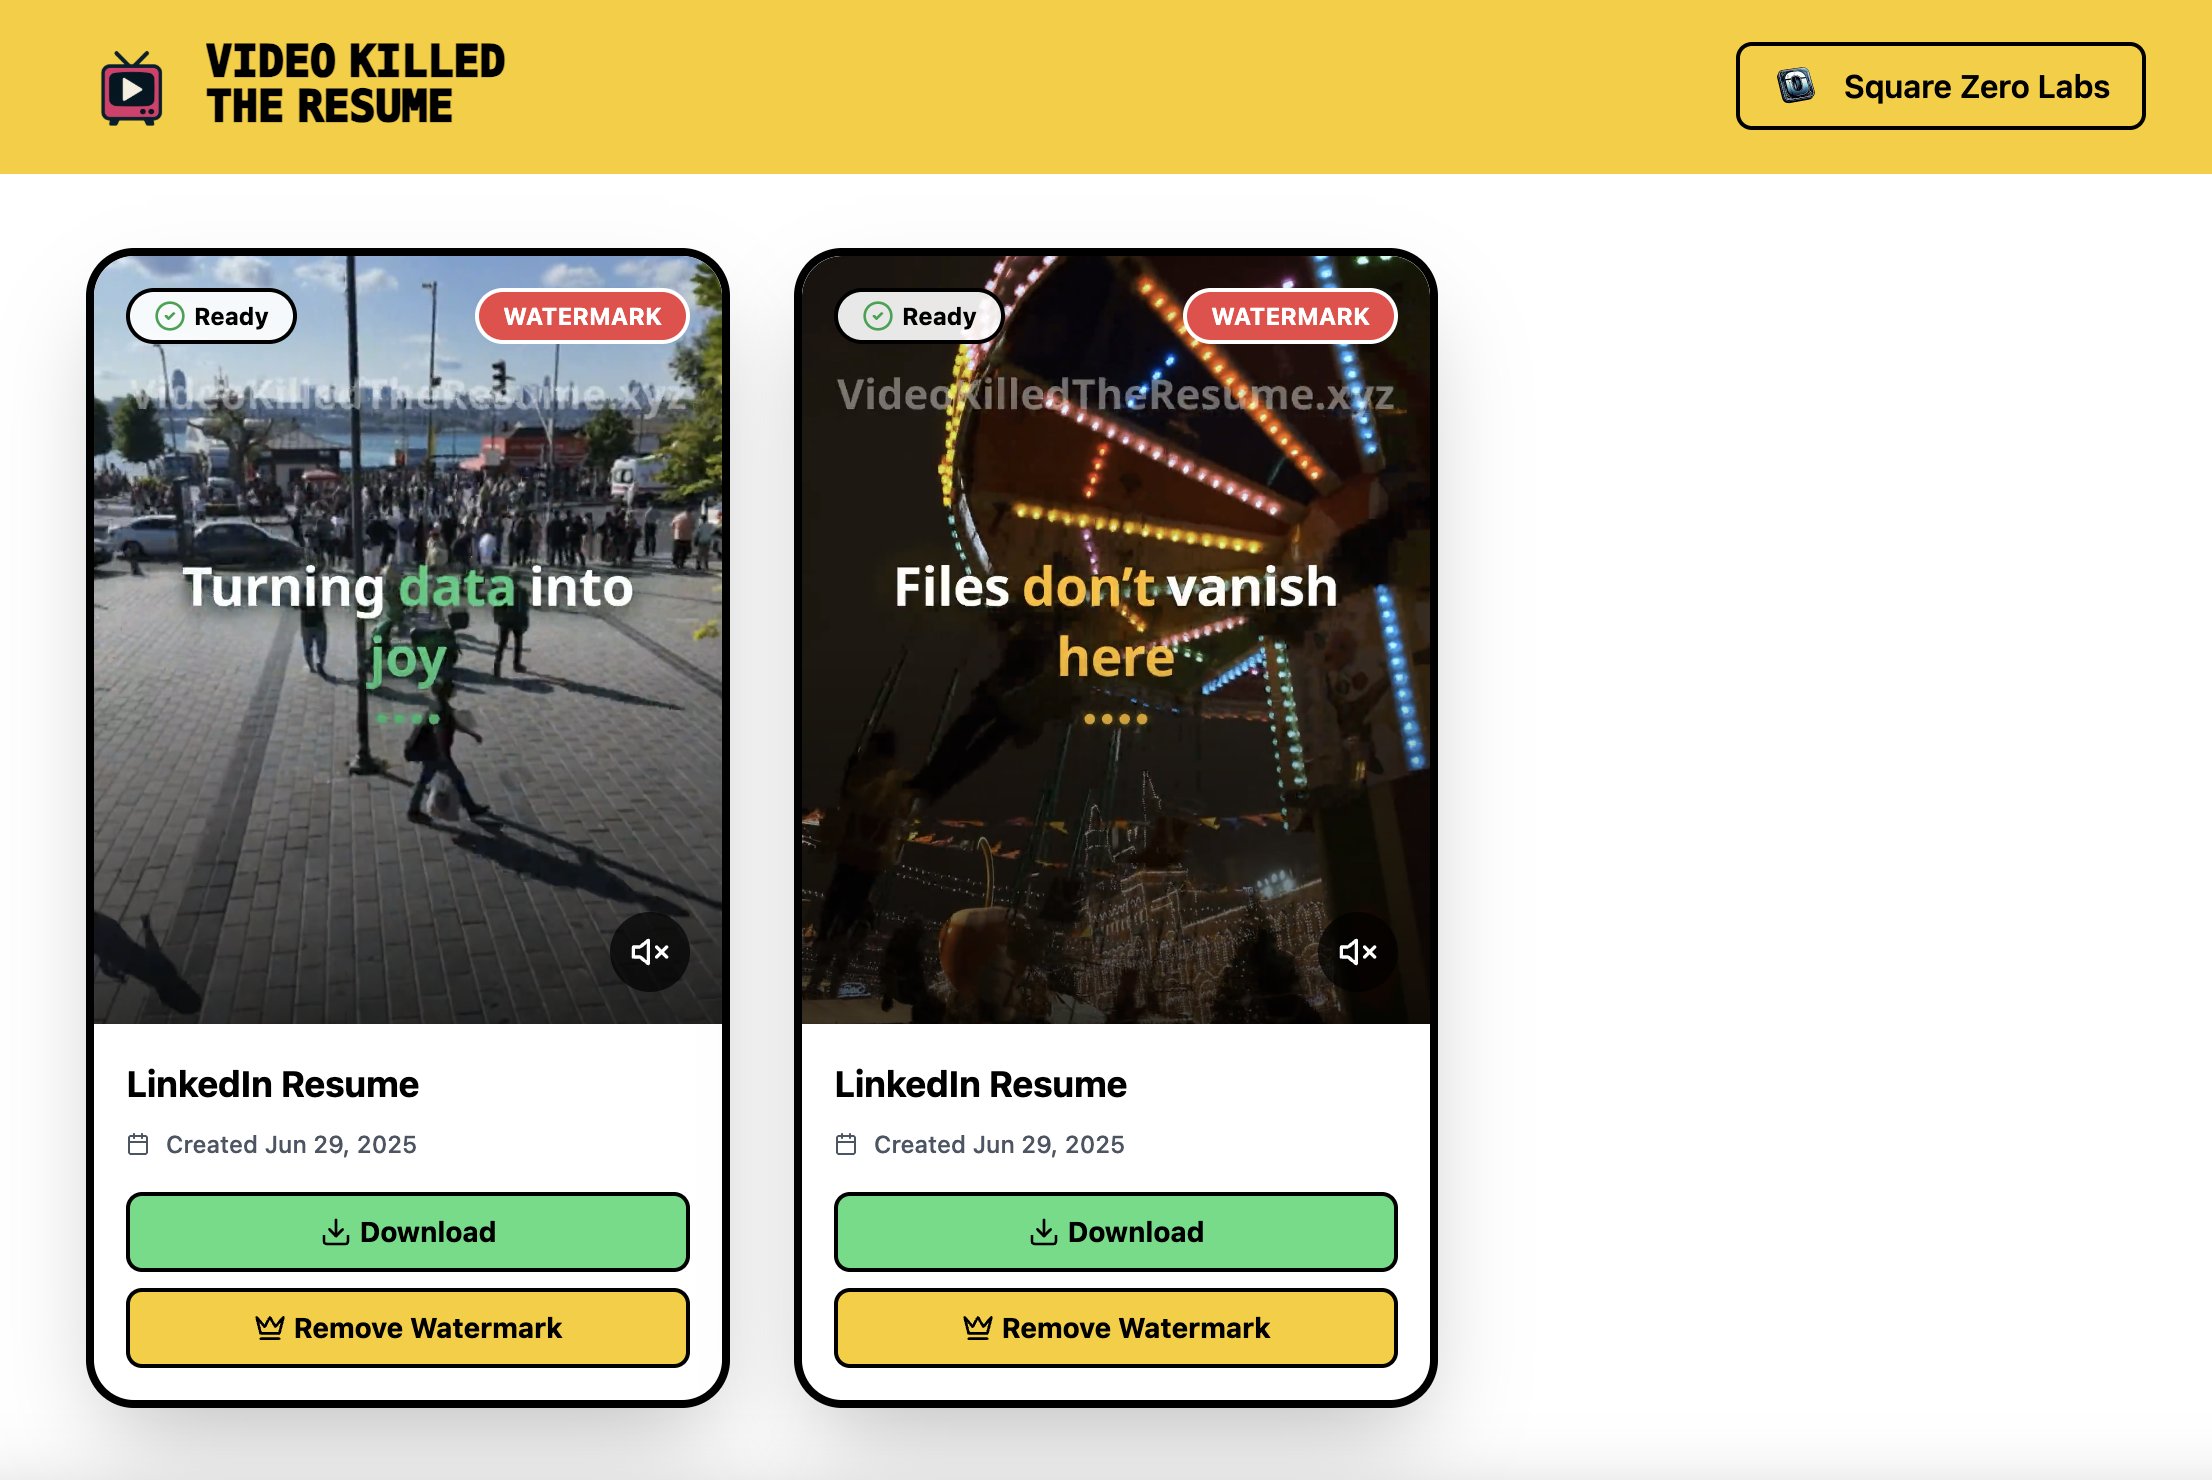Download the second LinkedIn Resume video
The width and height of the screenshot is (2212, 1480).
[x=1116, y=1232]
